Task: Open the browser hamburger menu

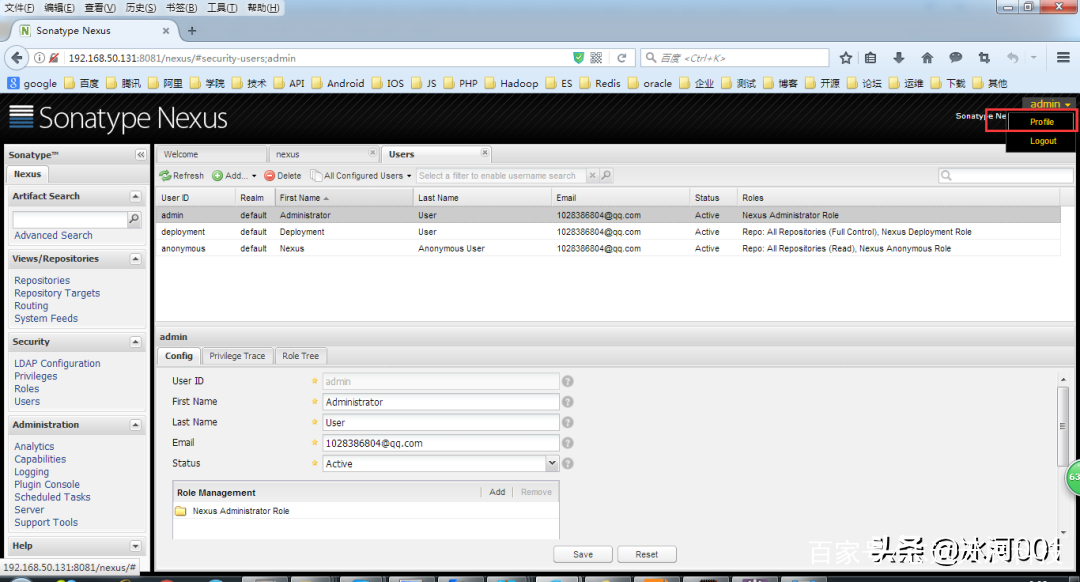Action: click(1063, 58)
